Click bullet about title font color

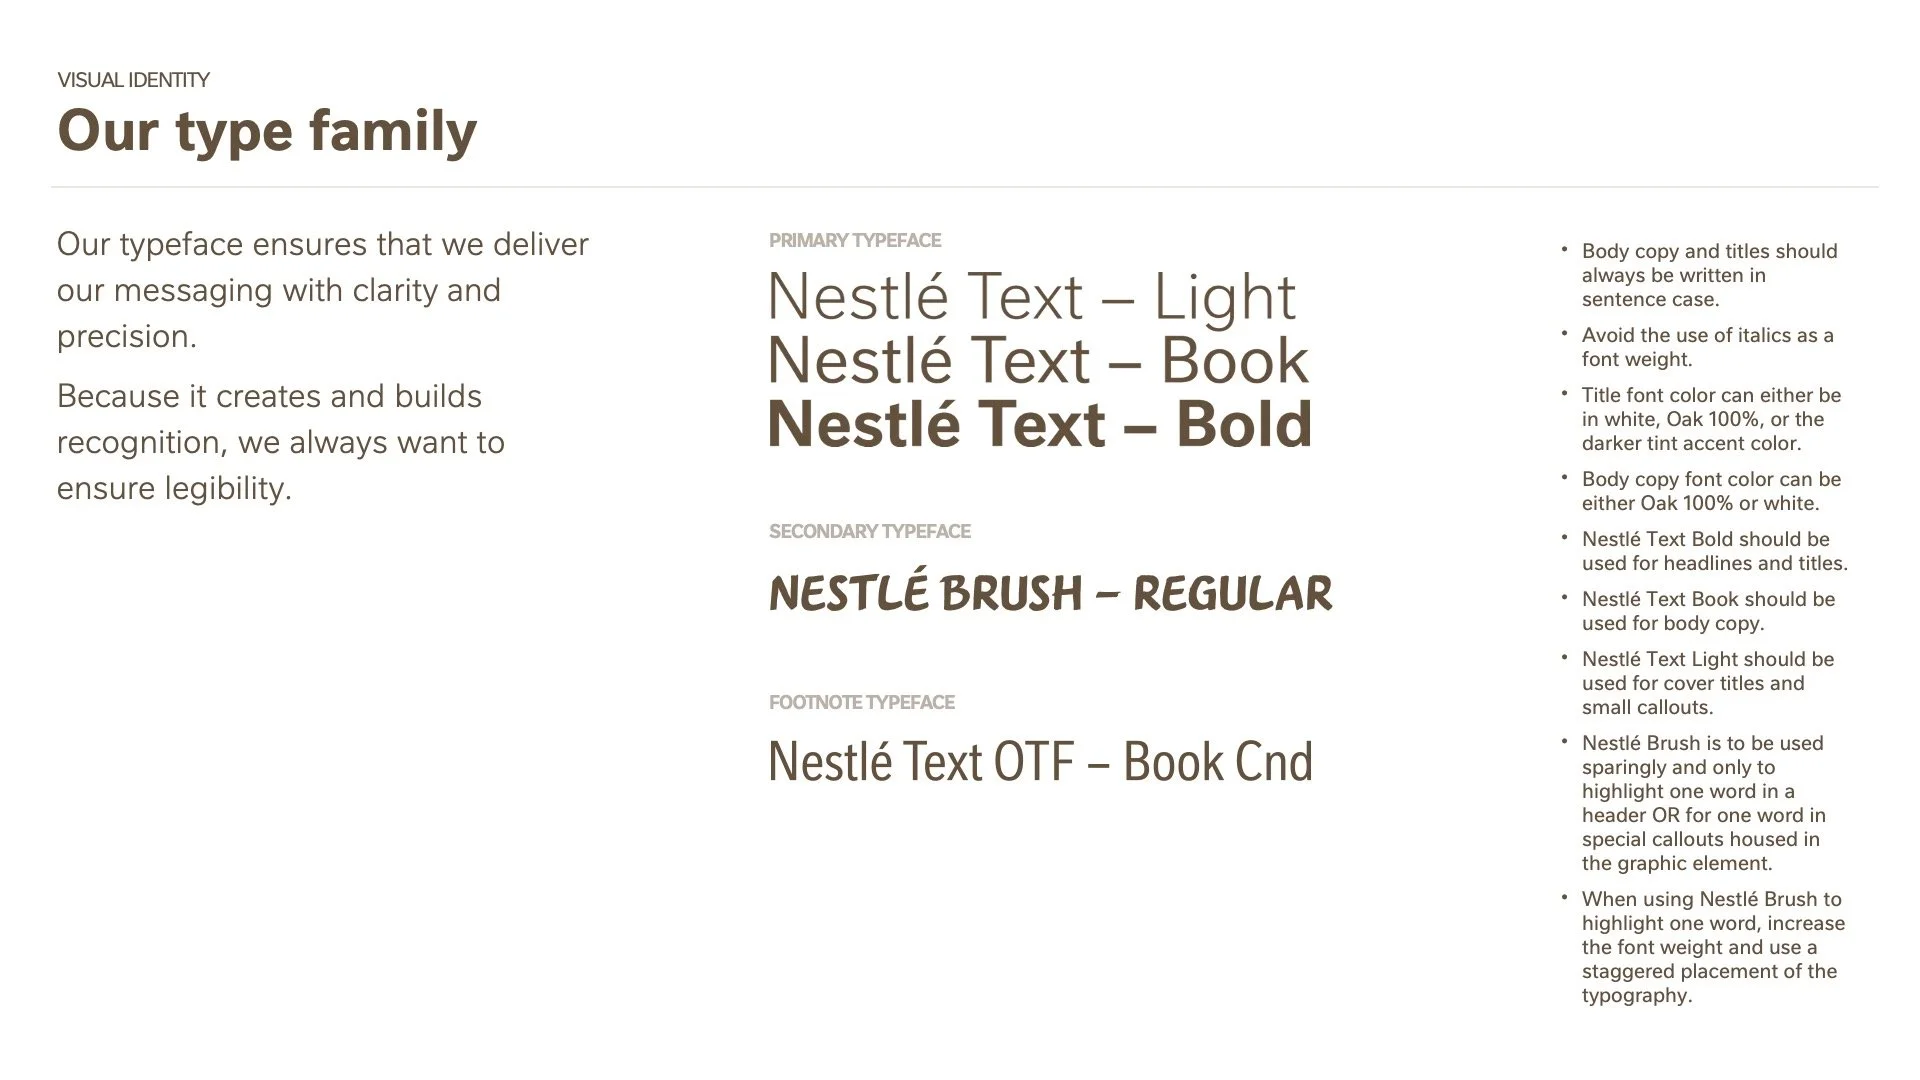click(x=1711, y=419)
